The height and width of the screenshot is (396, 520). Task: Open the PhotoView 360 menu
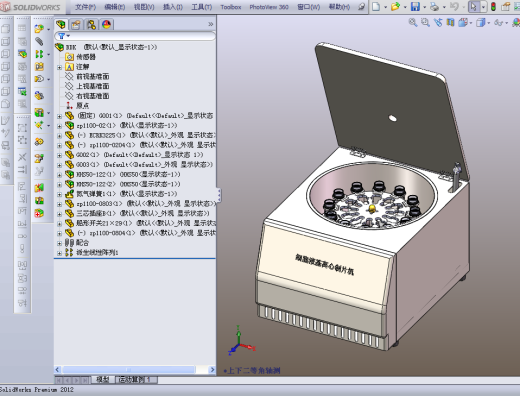[x=269, y=7]
